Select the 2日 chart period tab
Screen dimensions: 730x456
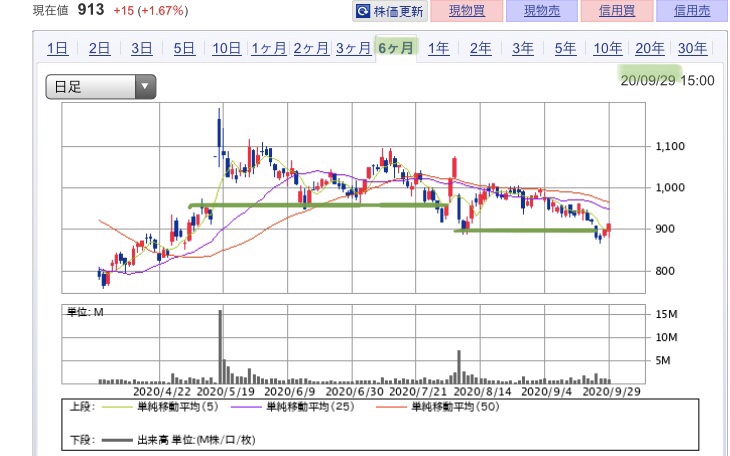coord(100,48)
